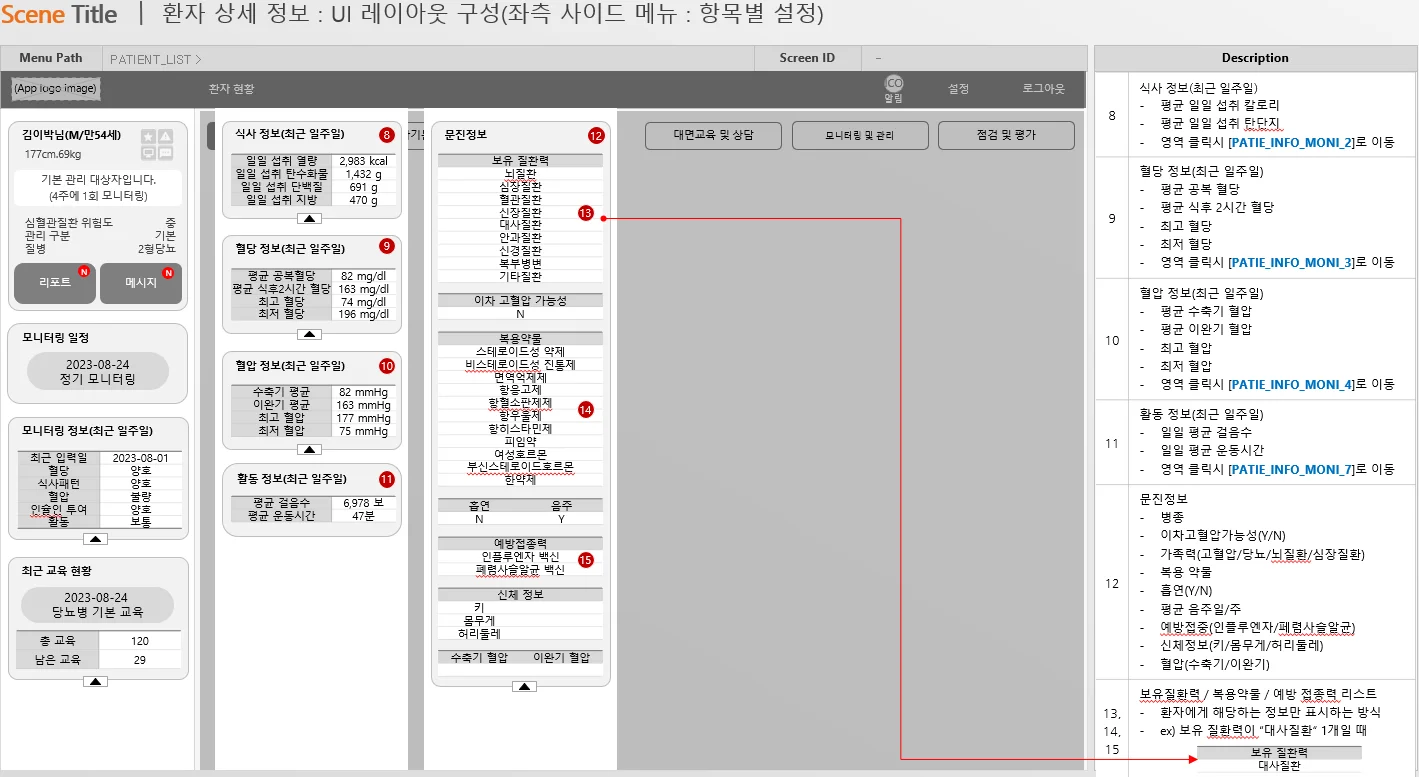The width and height of the screenshot is (1419, 777).
Task: Switch to 대면교육 및 상담 tab button
Action: point(711,135)
